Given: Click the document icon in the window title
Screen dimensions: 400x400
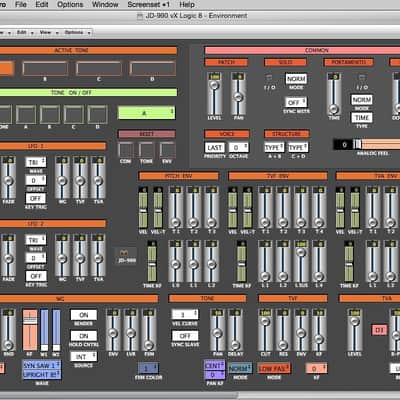Looking at the screenshot, I should pos(140,16).
